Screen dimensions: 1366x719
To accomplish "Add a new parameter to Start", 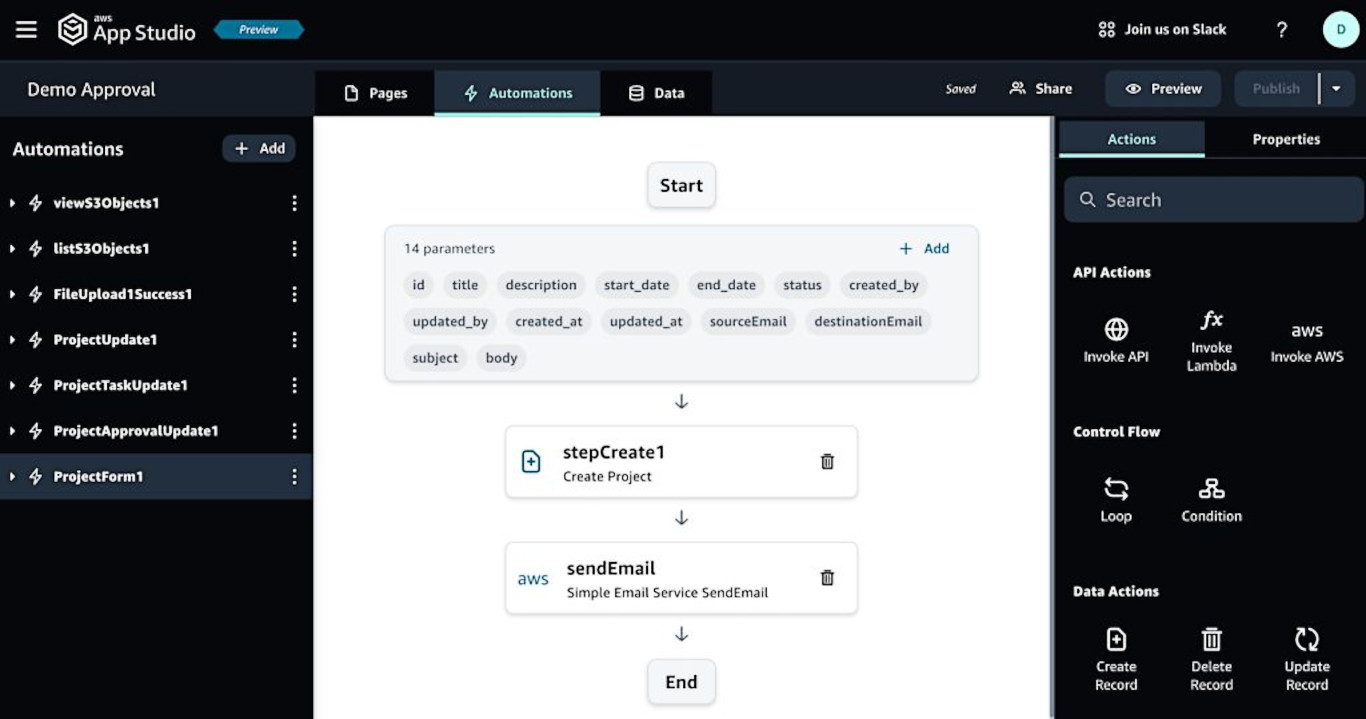I will click(924, 249).
